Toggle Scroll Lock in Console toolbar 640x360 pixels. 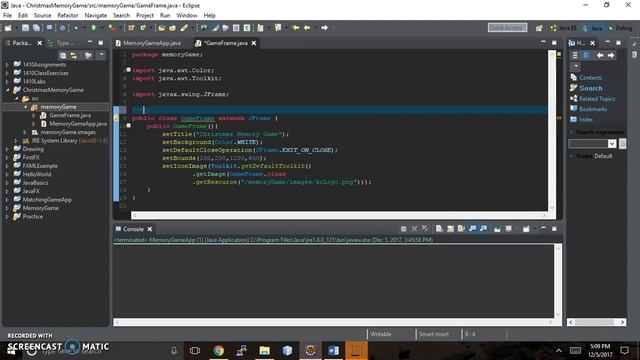[x=450, y=229]
